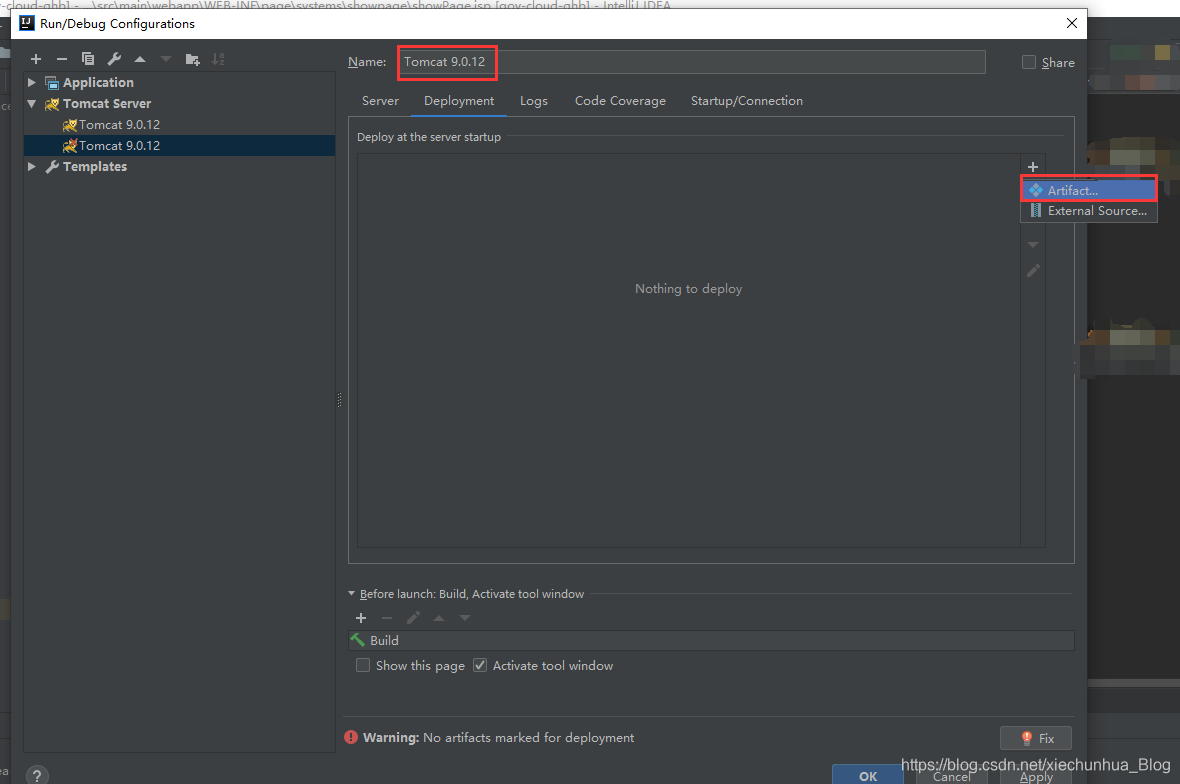Move configuration down in list
The width and height of the screenshot is (1180, 784).
166,59
